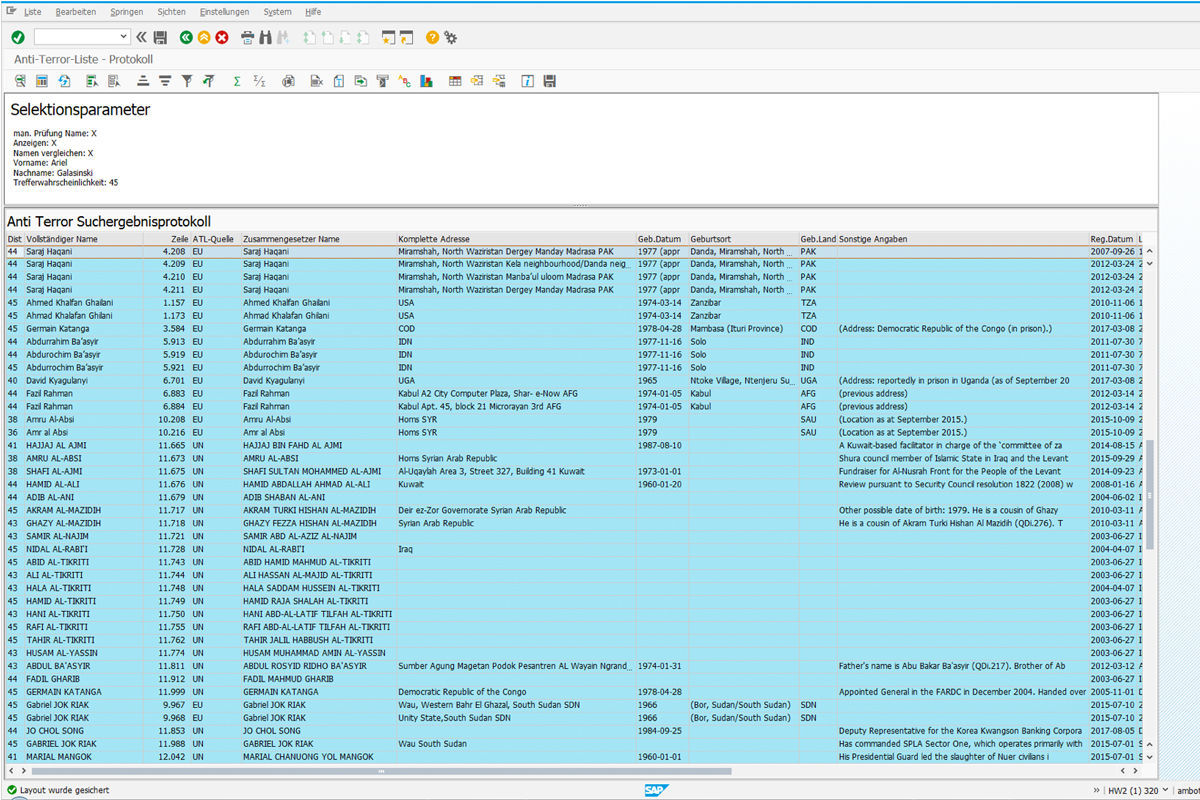
Task: Collapse the command field with the « icon
Action: point(142,37)
